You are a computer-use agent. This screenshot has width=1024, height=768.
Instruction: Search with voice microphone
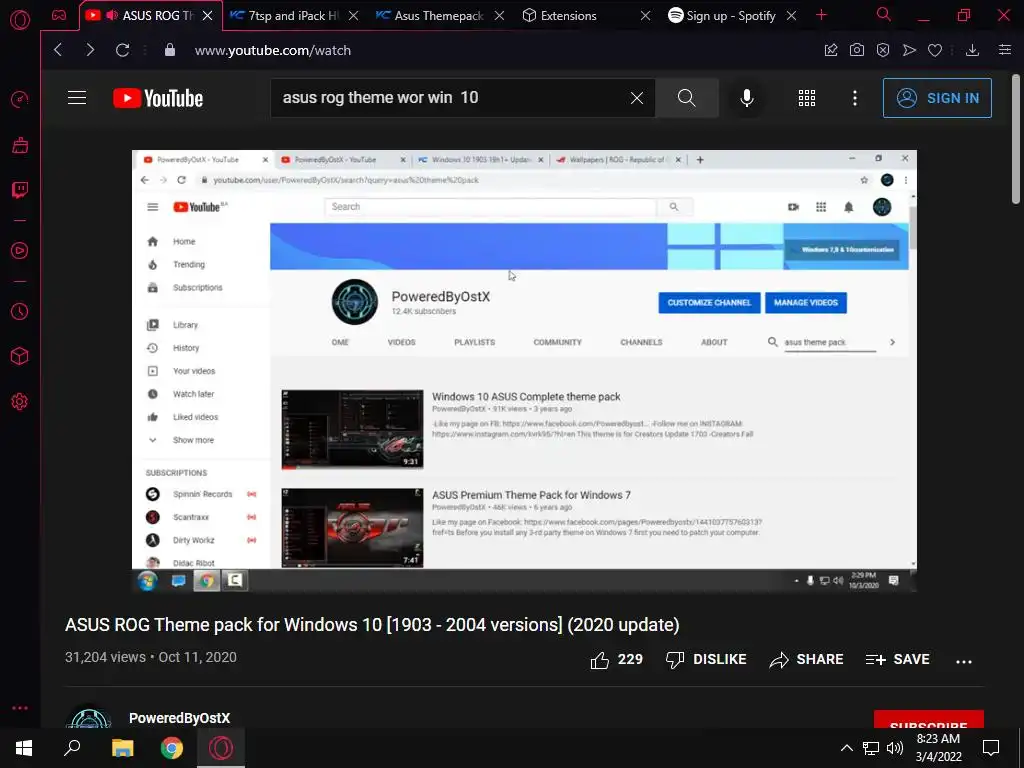tap(747, 98)
